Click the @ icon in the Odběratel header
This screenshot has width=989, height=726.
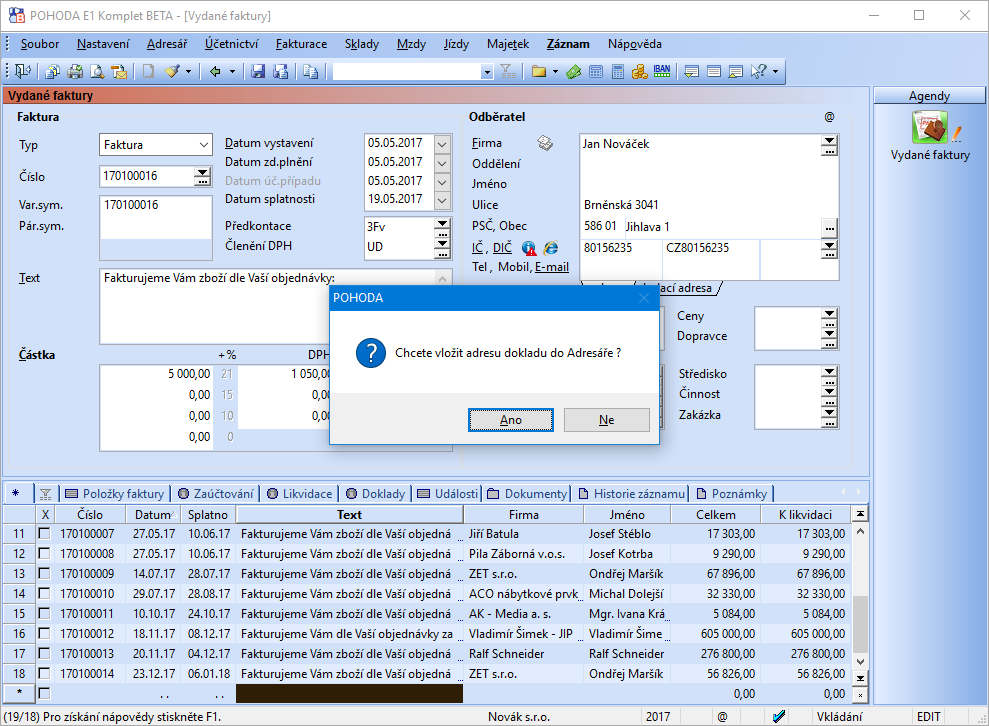click(829, 117)
